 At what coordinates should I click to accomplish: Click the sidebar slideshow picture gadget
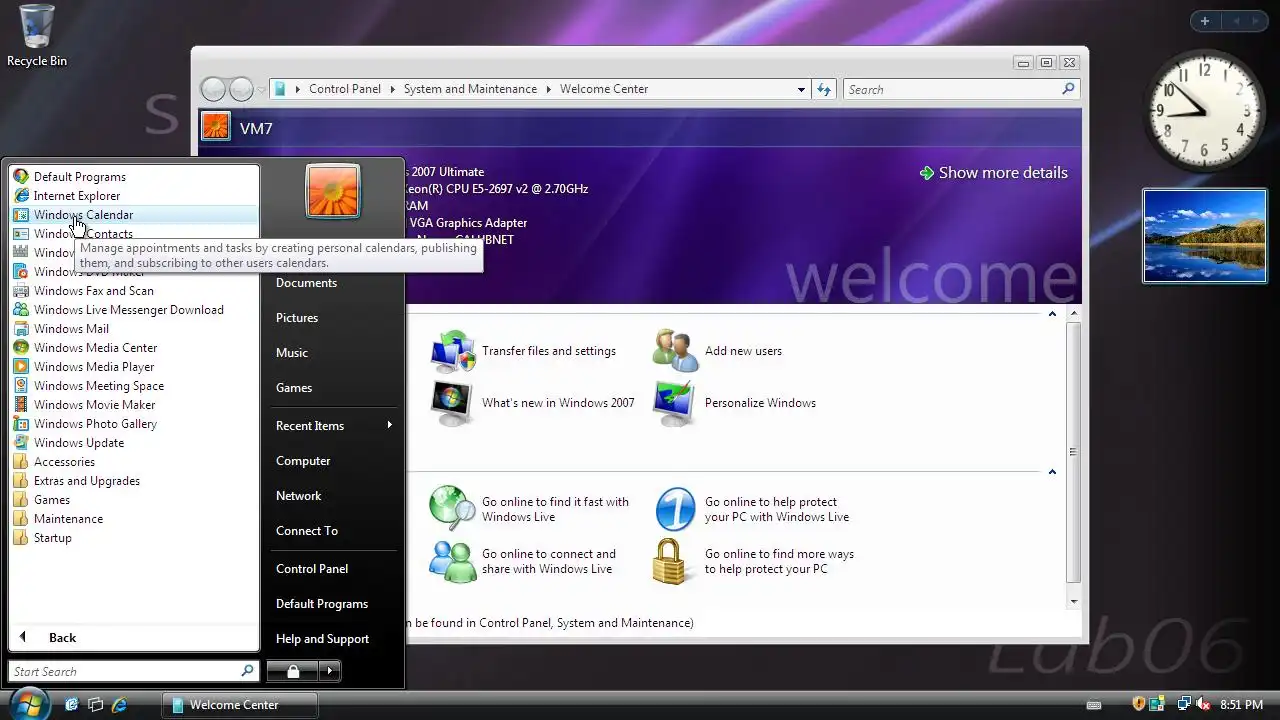coord(1205,236)
